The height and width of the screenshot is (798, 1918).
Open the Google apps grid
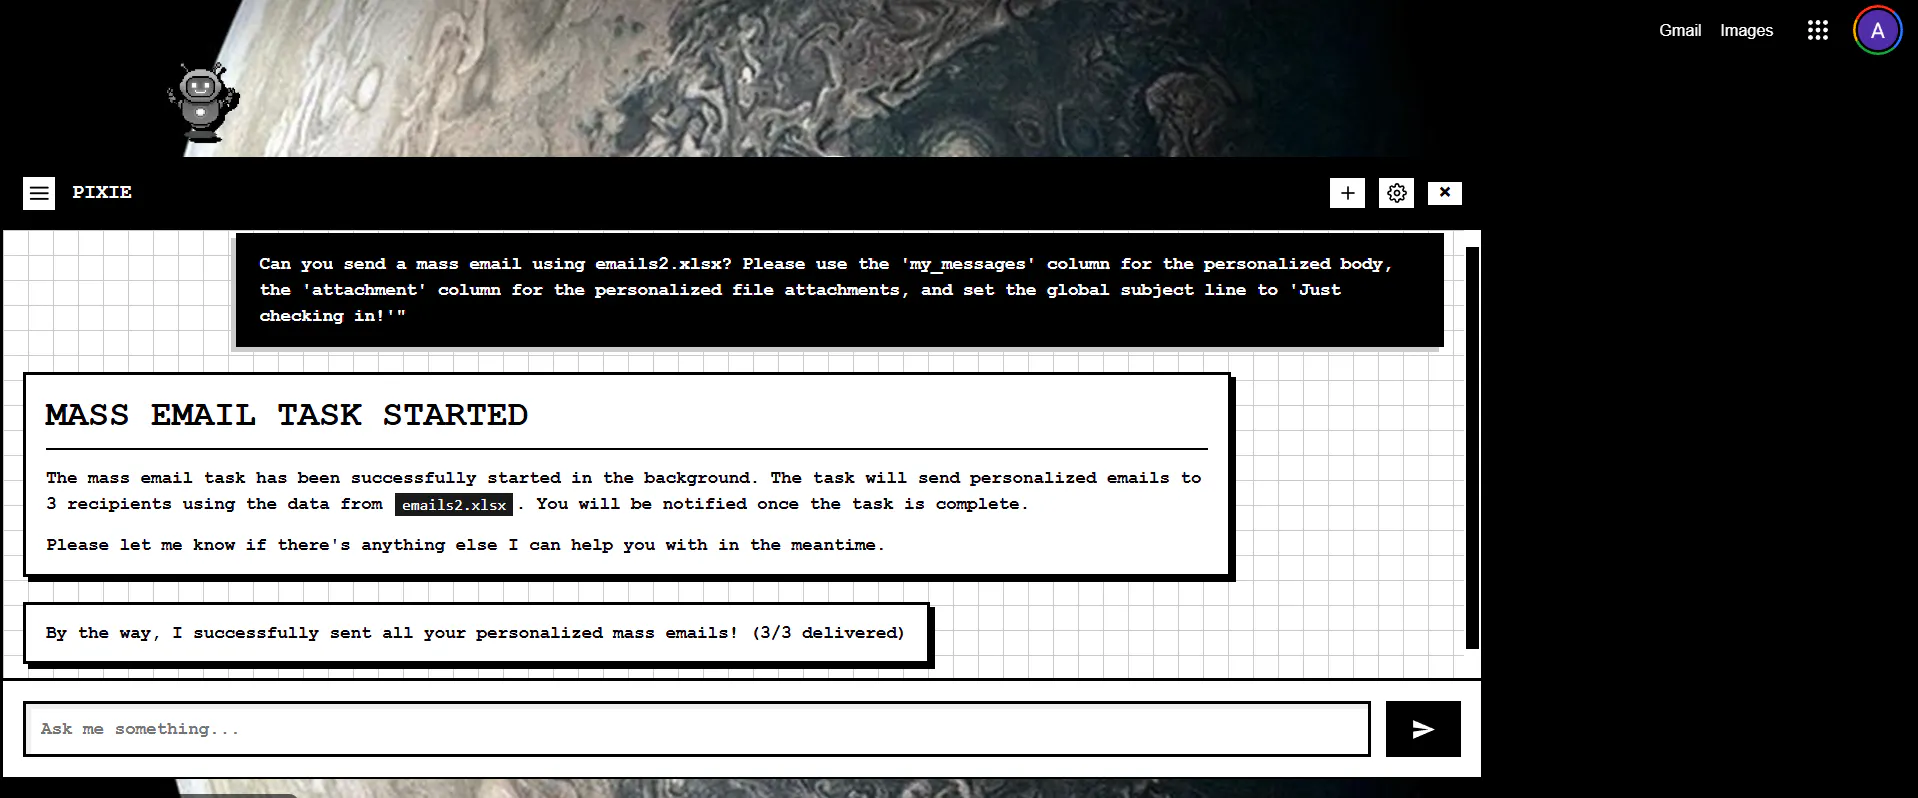tap(1817, 30)
